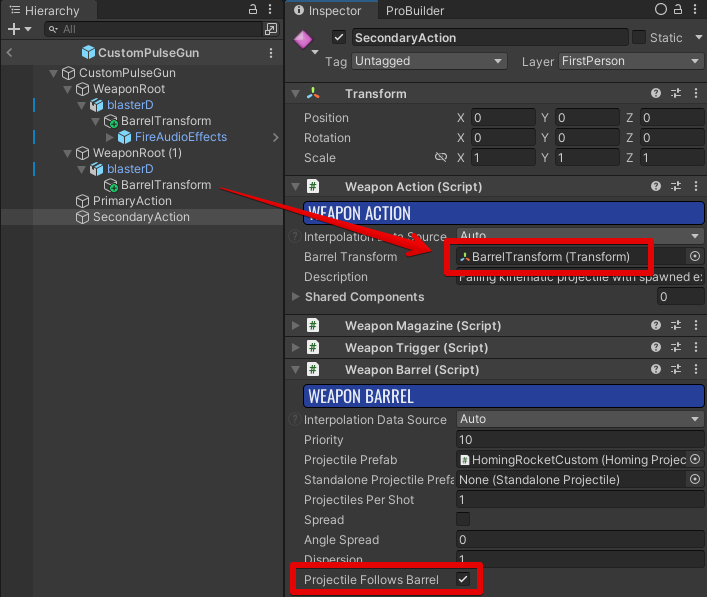Open object picker for Projectile Prefab
The image size is (707, 599).
tap(695, 460)
